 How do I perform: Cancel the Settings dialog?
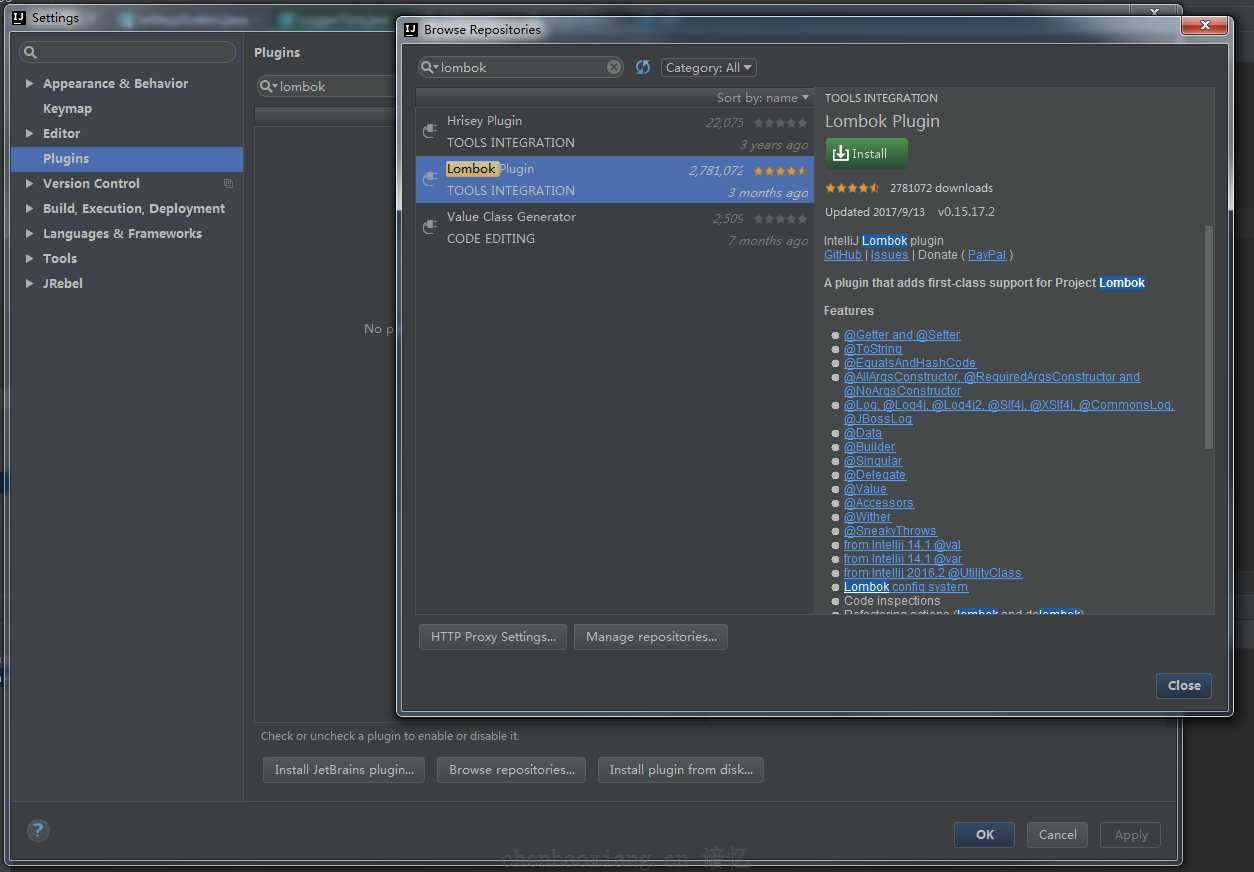pyautogui.click(x=1057, y=835)
